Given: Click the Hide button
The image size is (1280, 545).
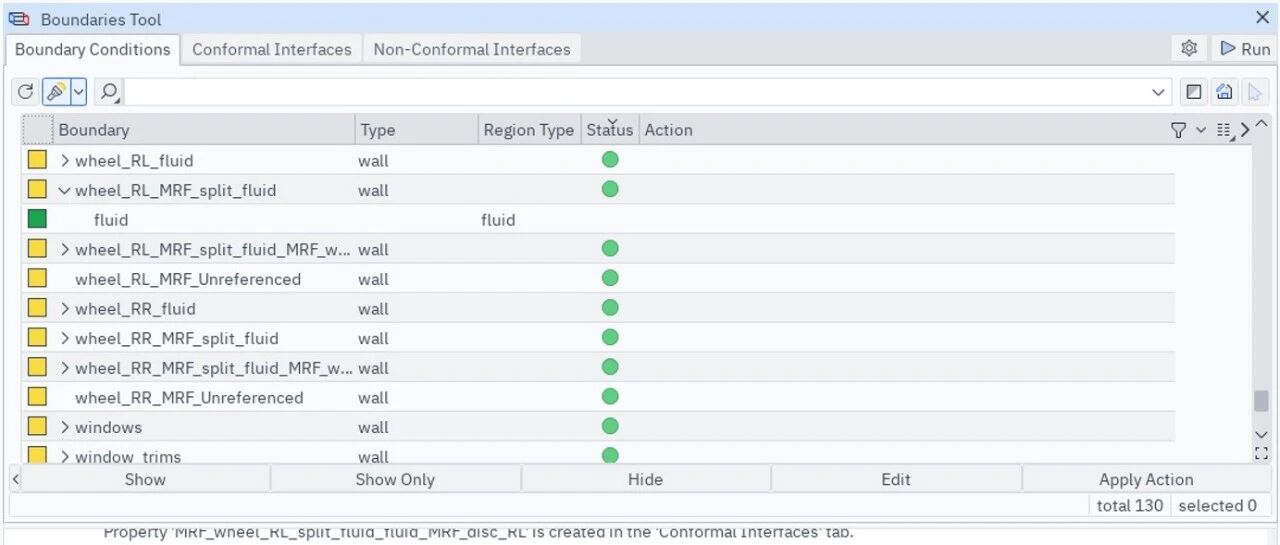Looking at the screenshot, I should 645,479.
